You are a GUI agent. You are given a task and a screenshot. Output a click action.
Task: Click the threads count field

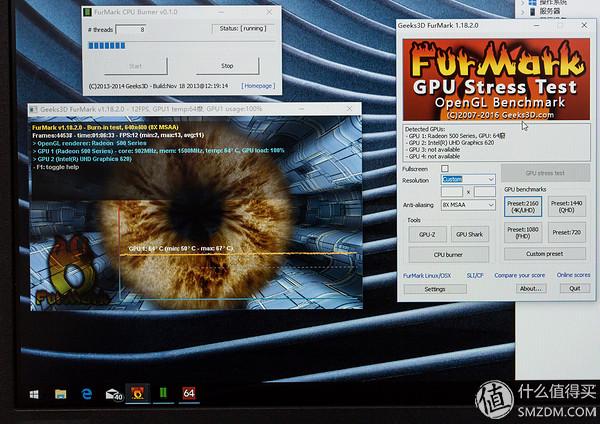pos(131,29)
